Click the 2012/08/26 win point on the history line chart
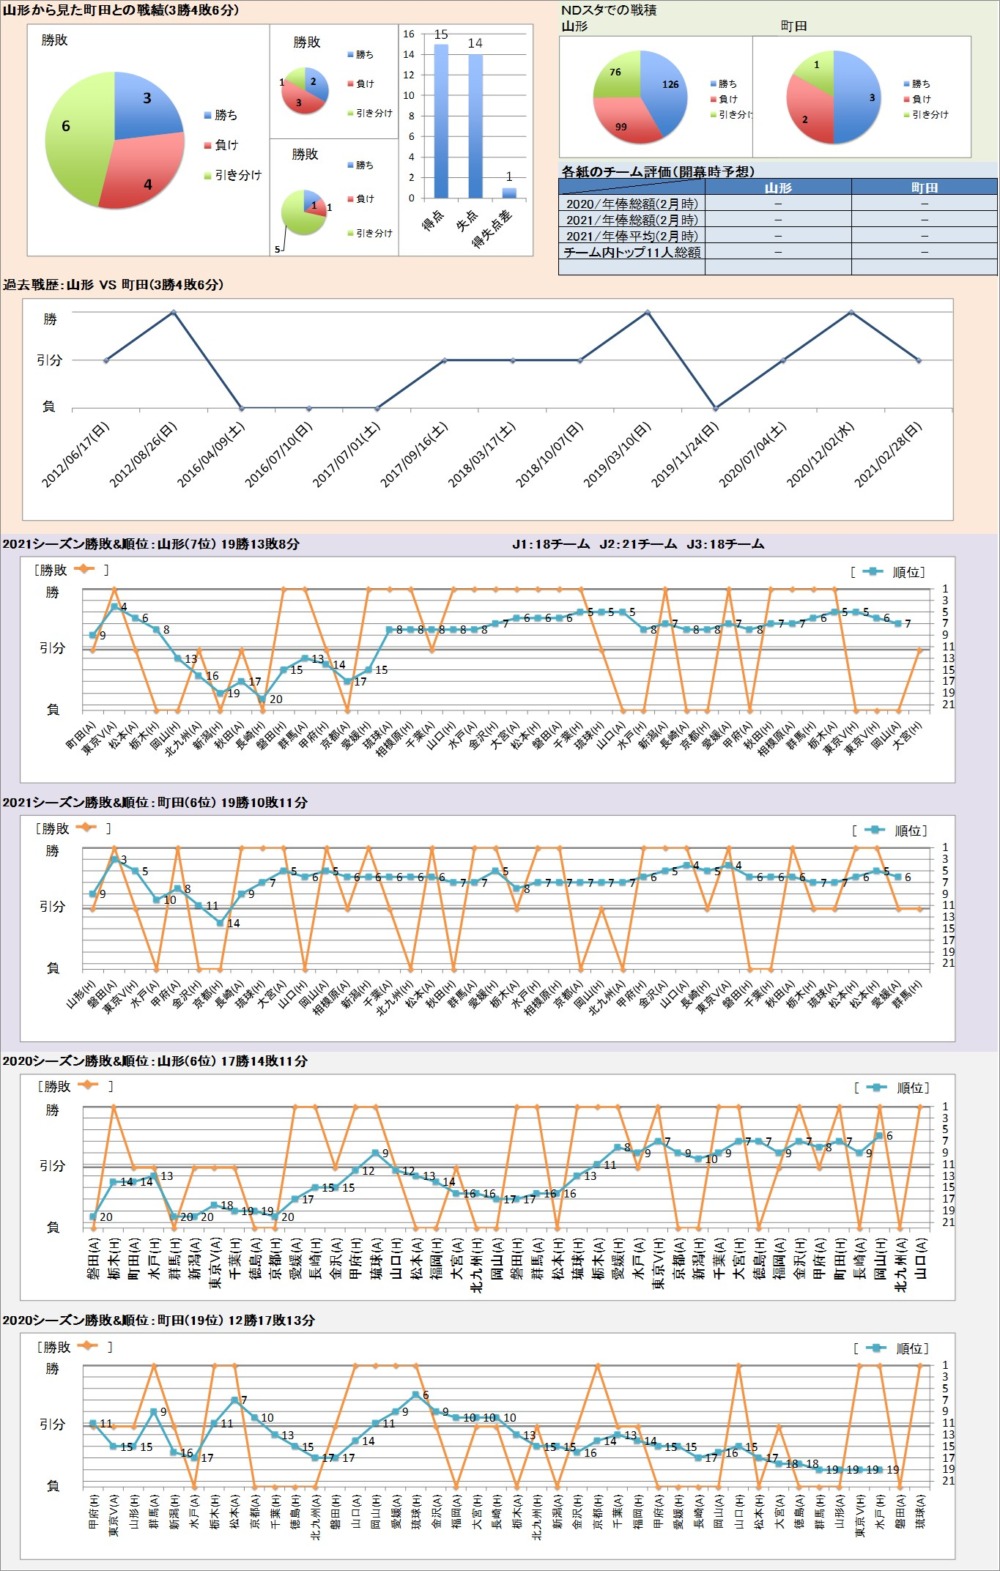The height and width of the screenshot is (1571, 1000). click(174, 312)
